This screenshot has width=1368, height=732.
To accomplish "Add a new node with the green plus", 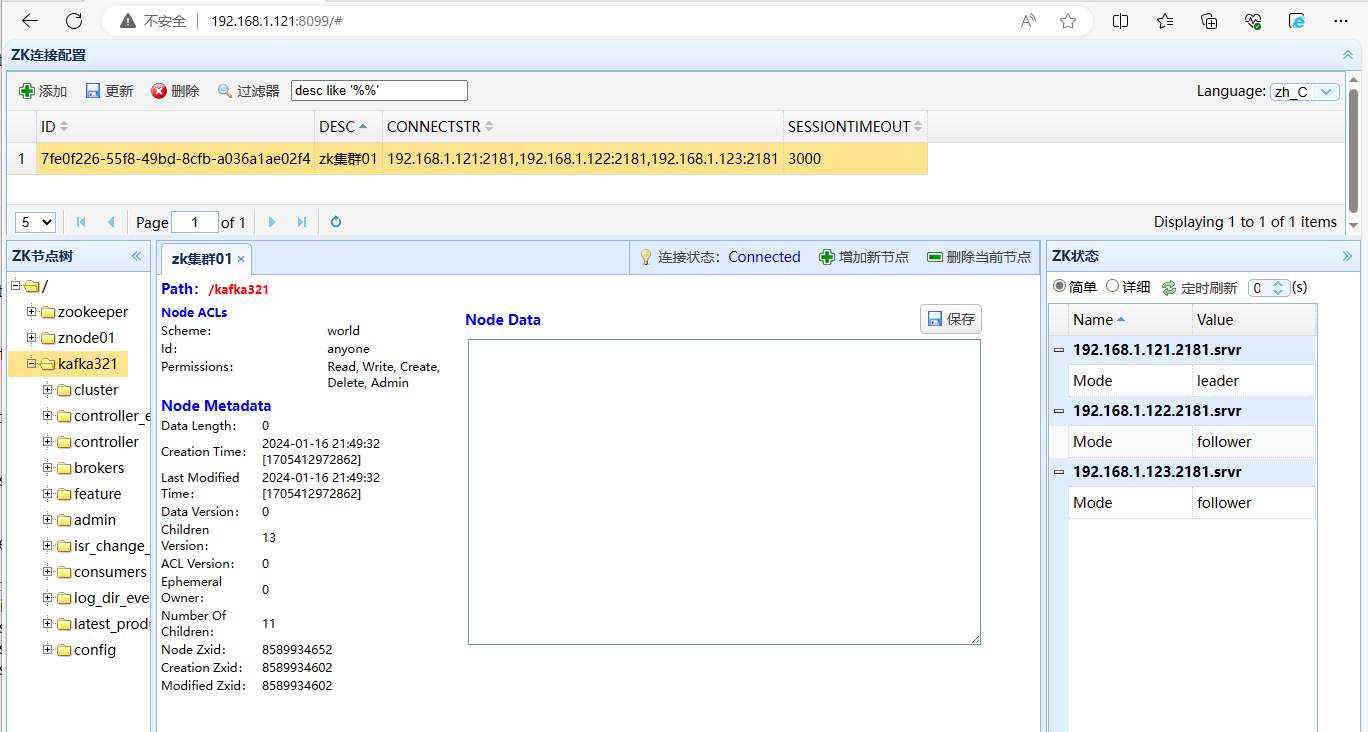I will 827,257.
